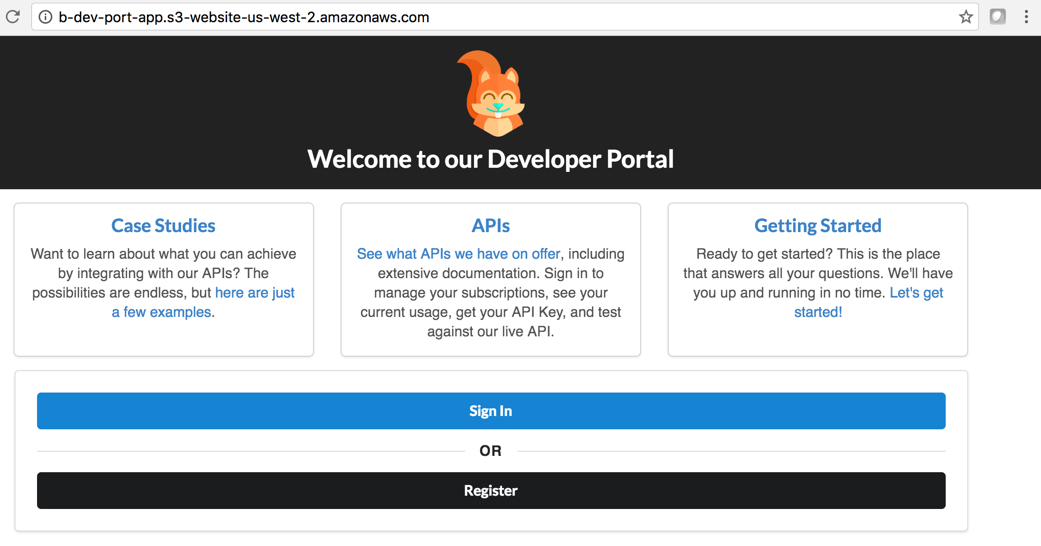The height and width of the screenshot is (546, 1041).
Task: Open the APIs heading link
Action: point(491,226)
